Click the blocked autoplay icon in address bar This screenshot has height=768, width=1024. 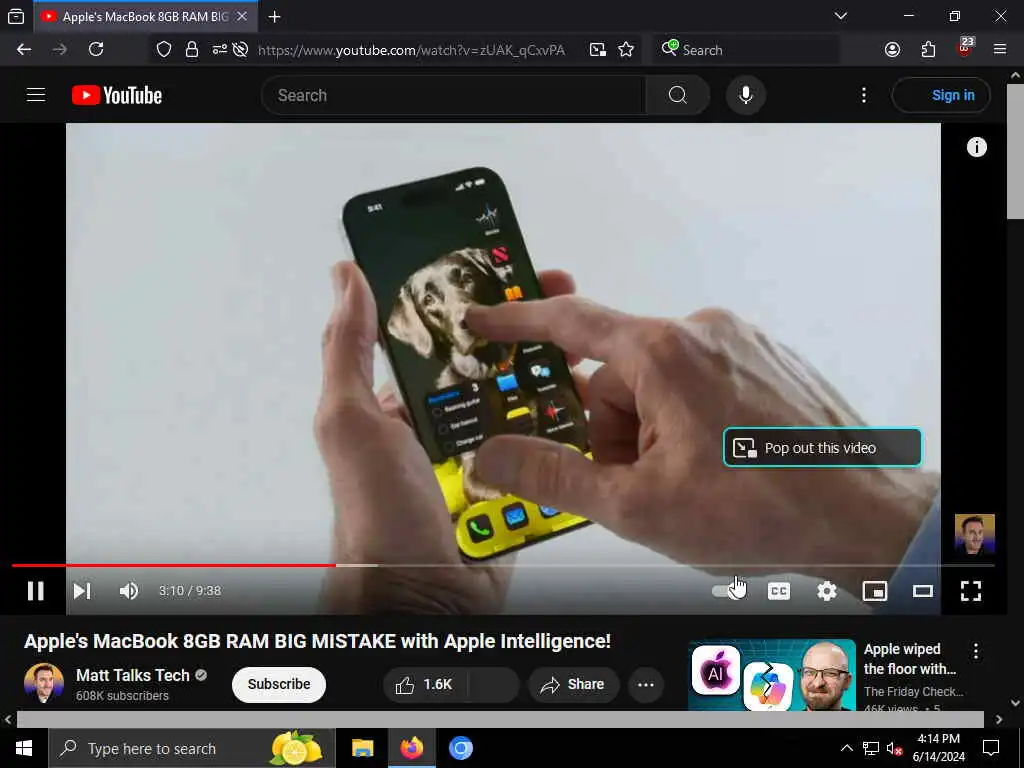[x=240, y=50]
